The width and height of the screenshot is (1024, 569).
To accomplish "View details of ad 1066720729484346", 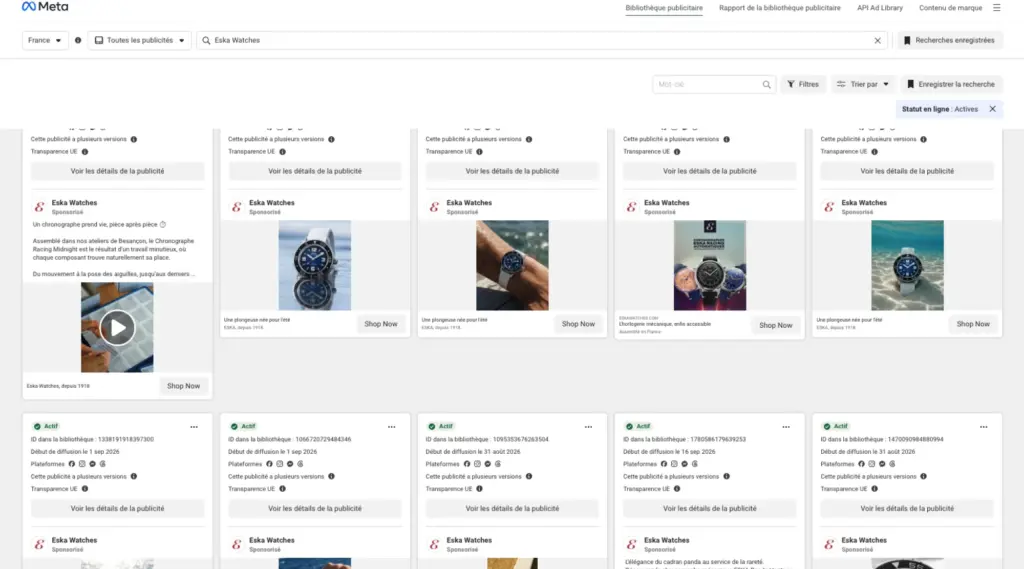I will (315, 508).
